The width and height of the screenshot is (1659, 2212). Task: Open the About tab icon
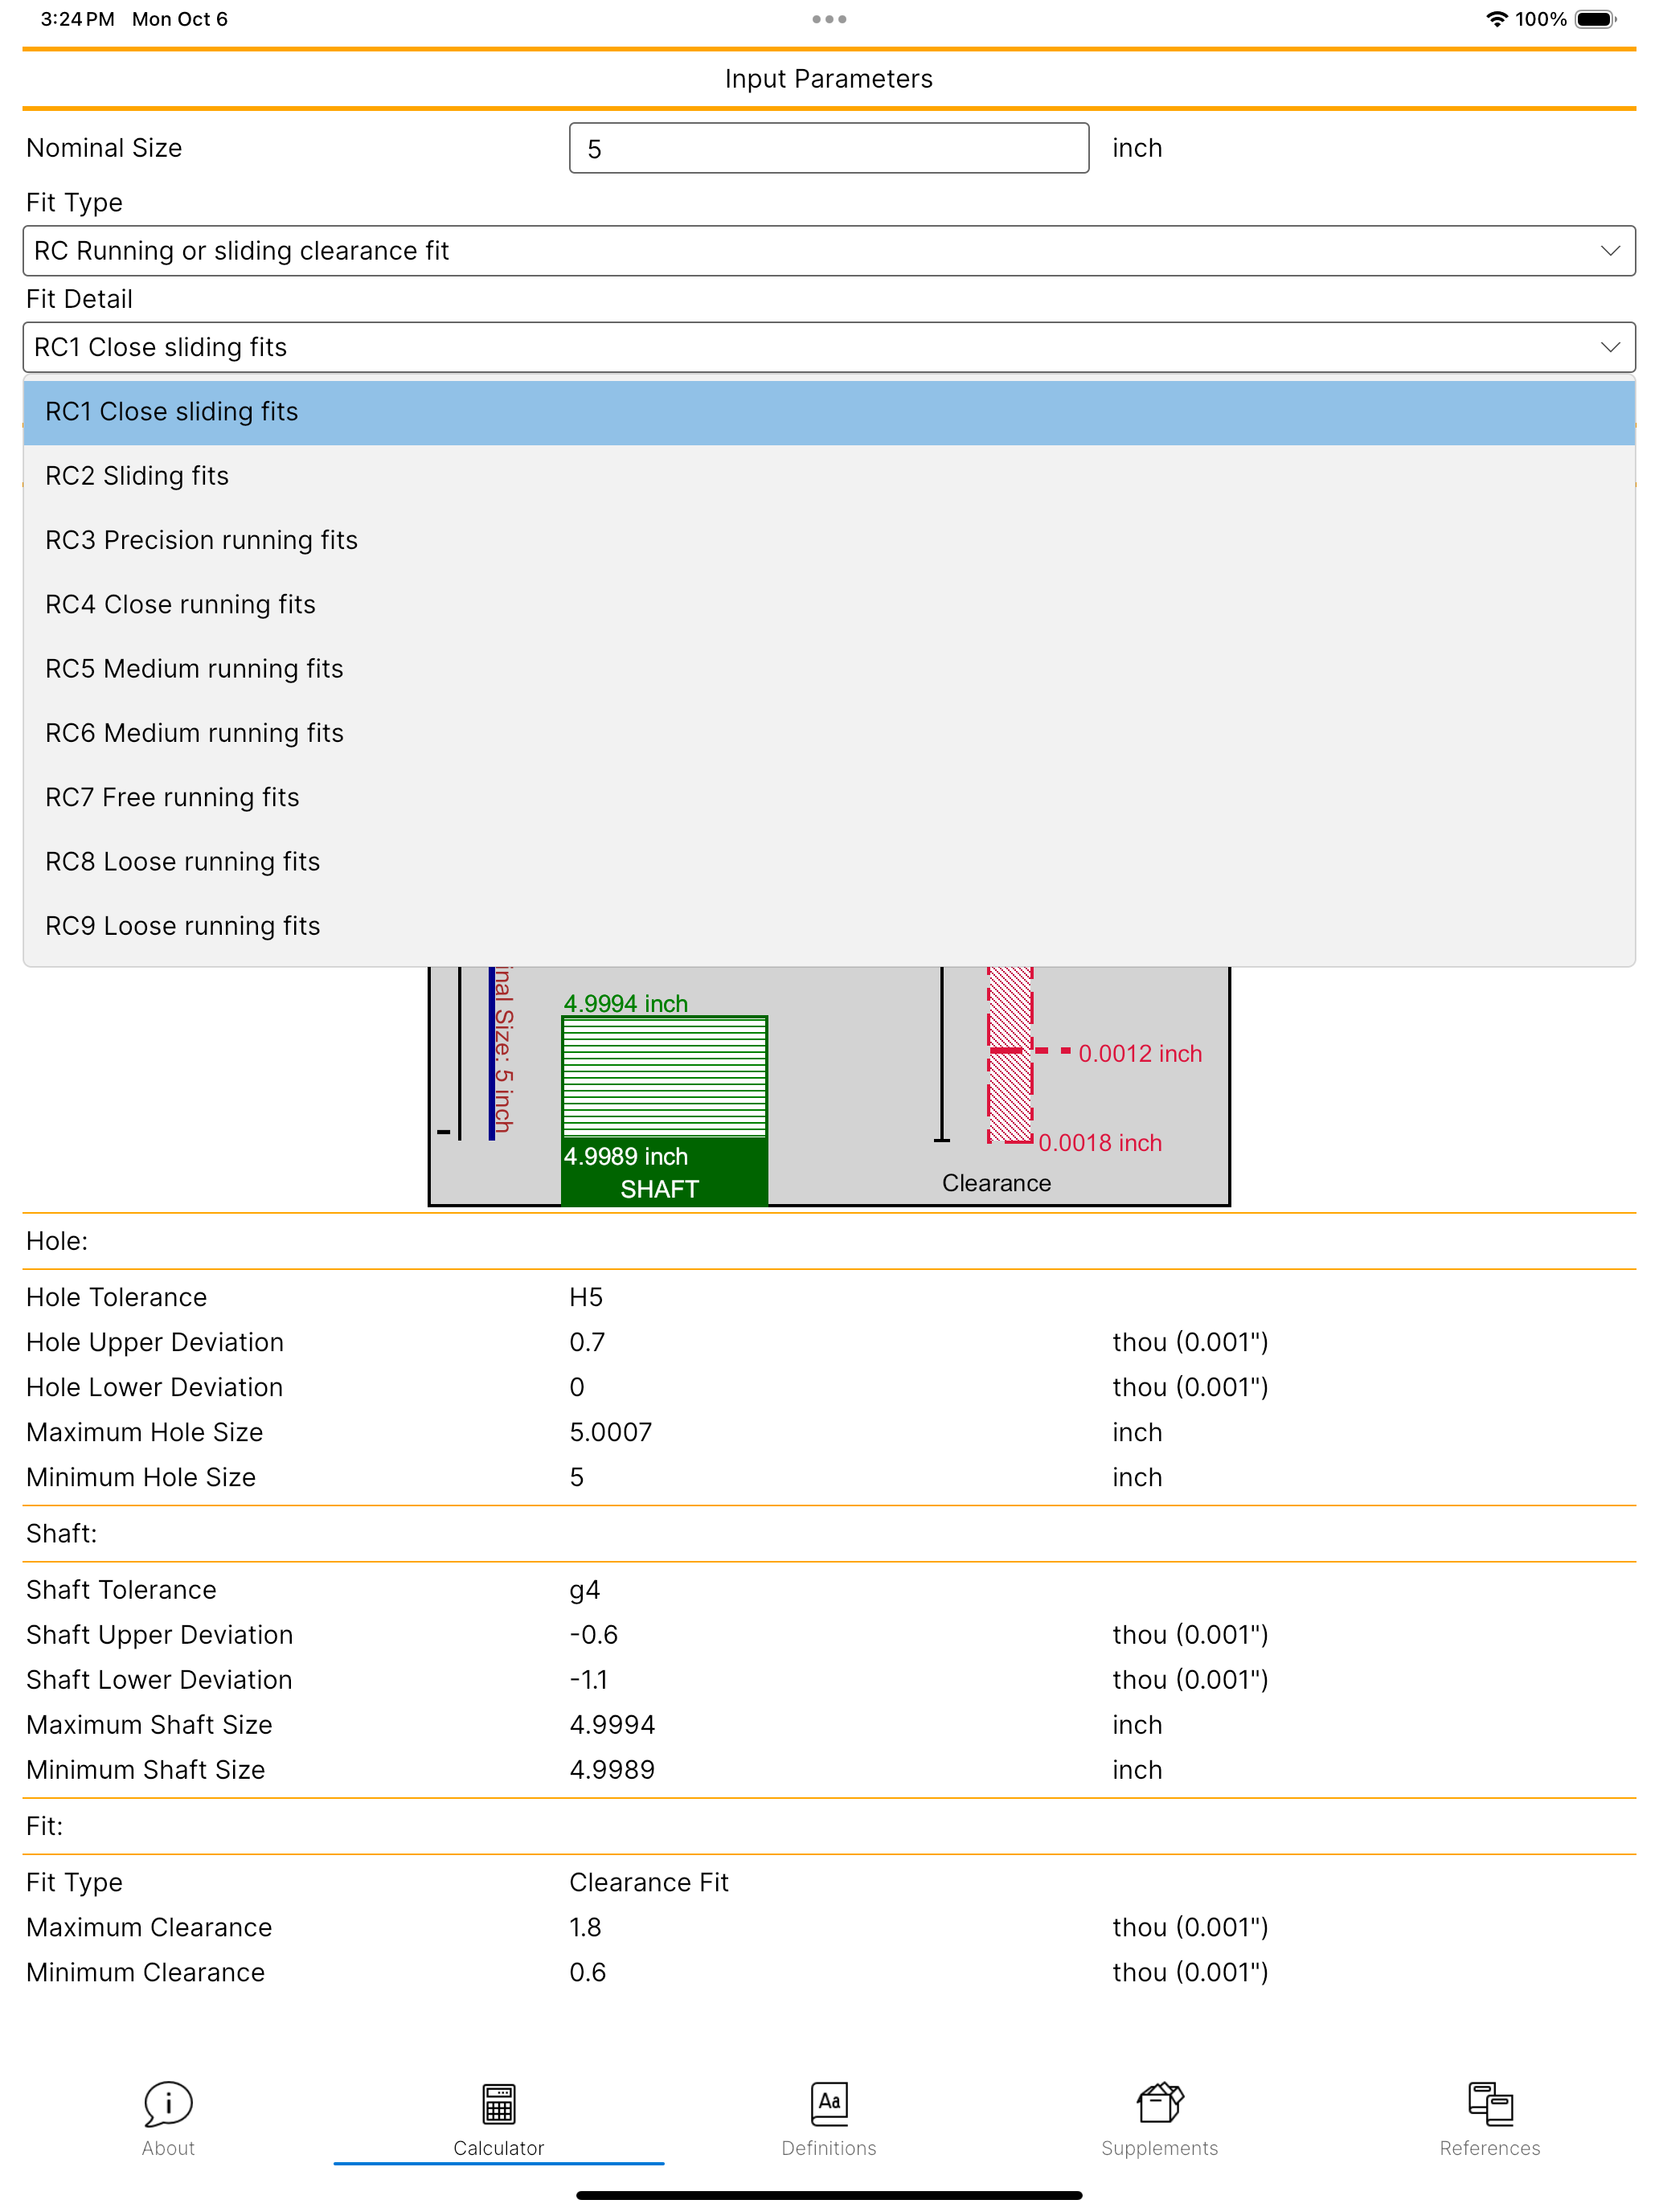pos(168,2103)
